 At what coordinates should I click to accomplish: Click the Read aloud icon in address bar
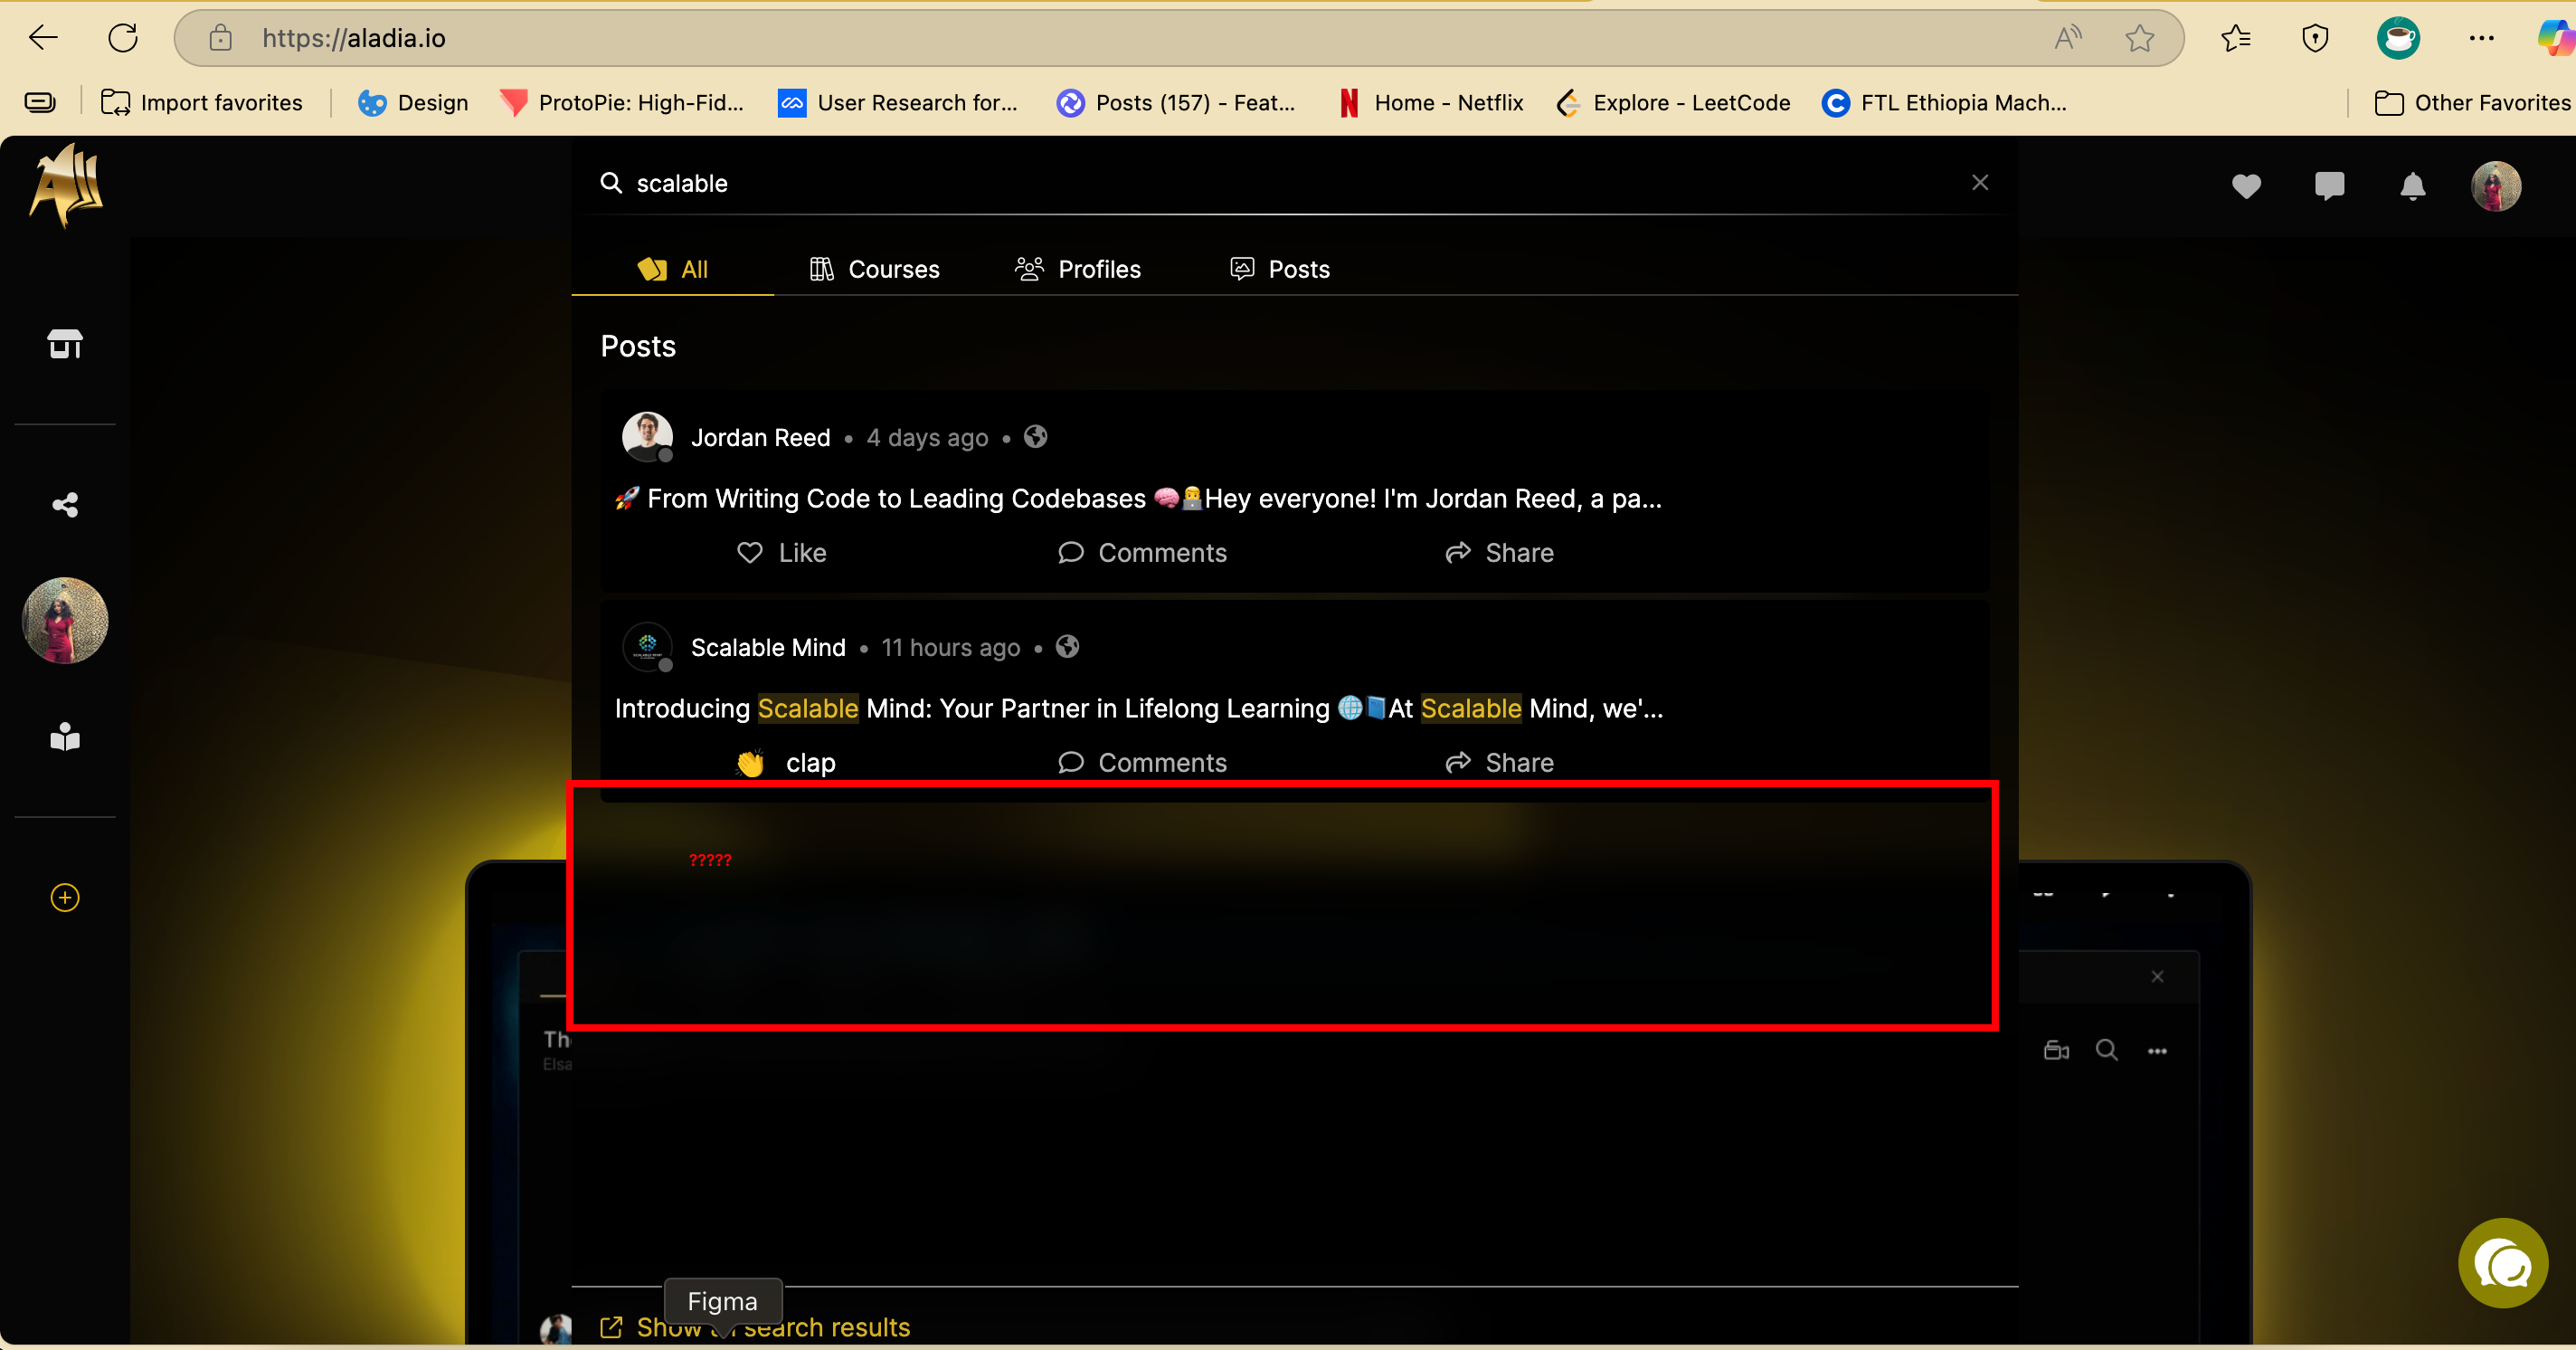[2068, 38]
